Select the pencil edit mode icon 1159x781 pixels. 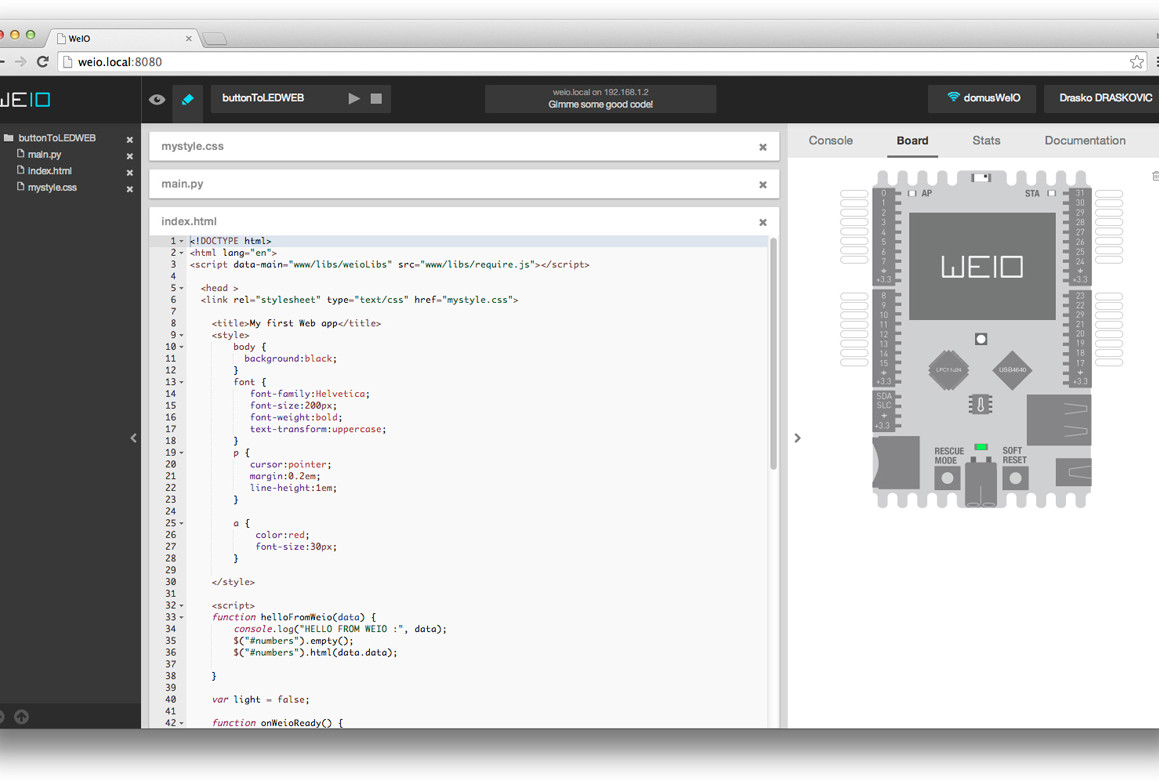(188, 99)
